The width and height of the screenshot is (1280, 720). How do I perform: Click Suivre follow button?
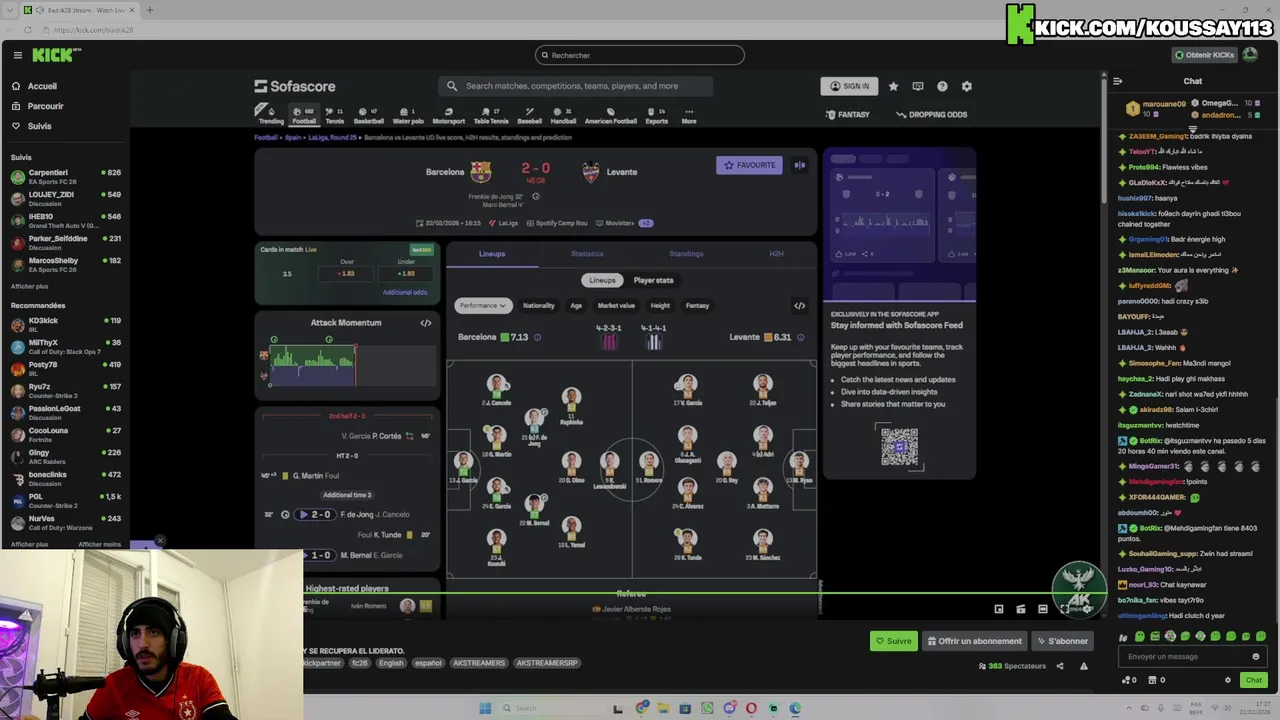[x=893, y=641]
